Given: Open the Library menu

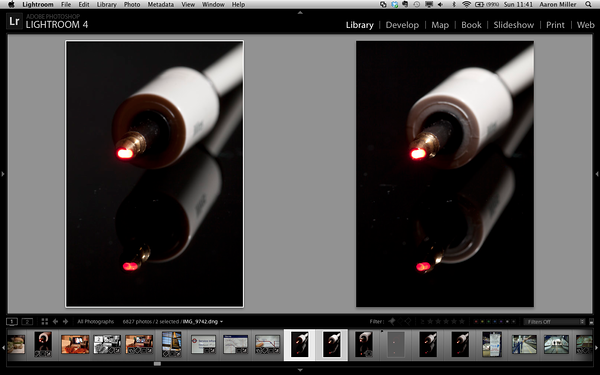Looking at the screenshot, I should (106, 5).
